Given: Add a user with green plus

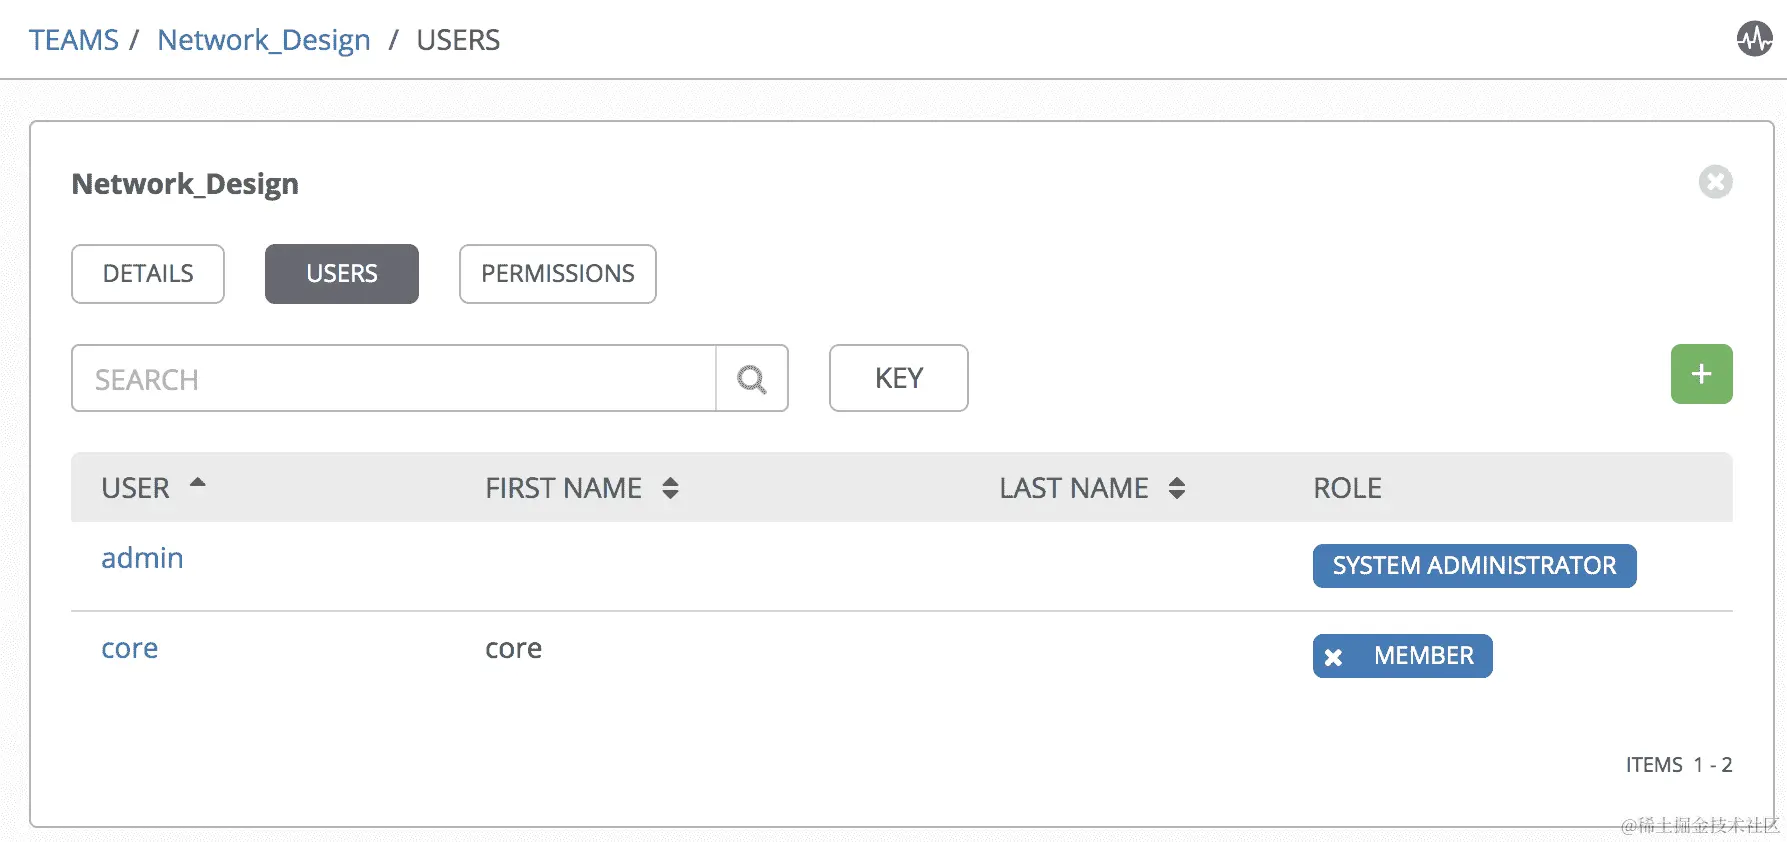Looking at the screenshot, I should (1701, 374).
